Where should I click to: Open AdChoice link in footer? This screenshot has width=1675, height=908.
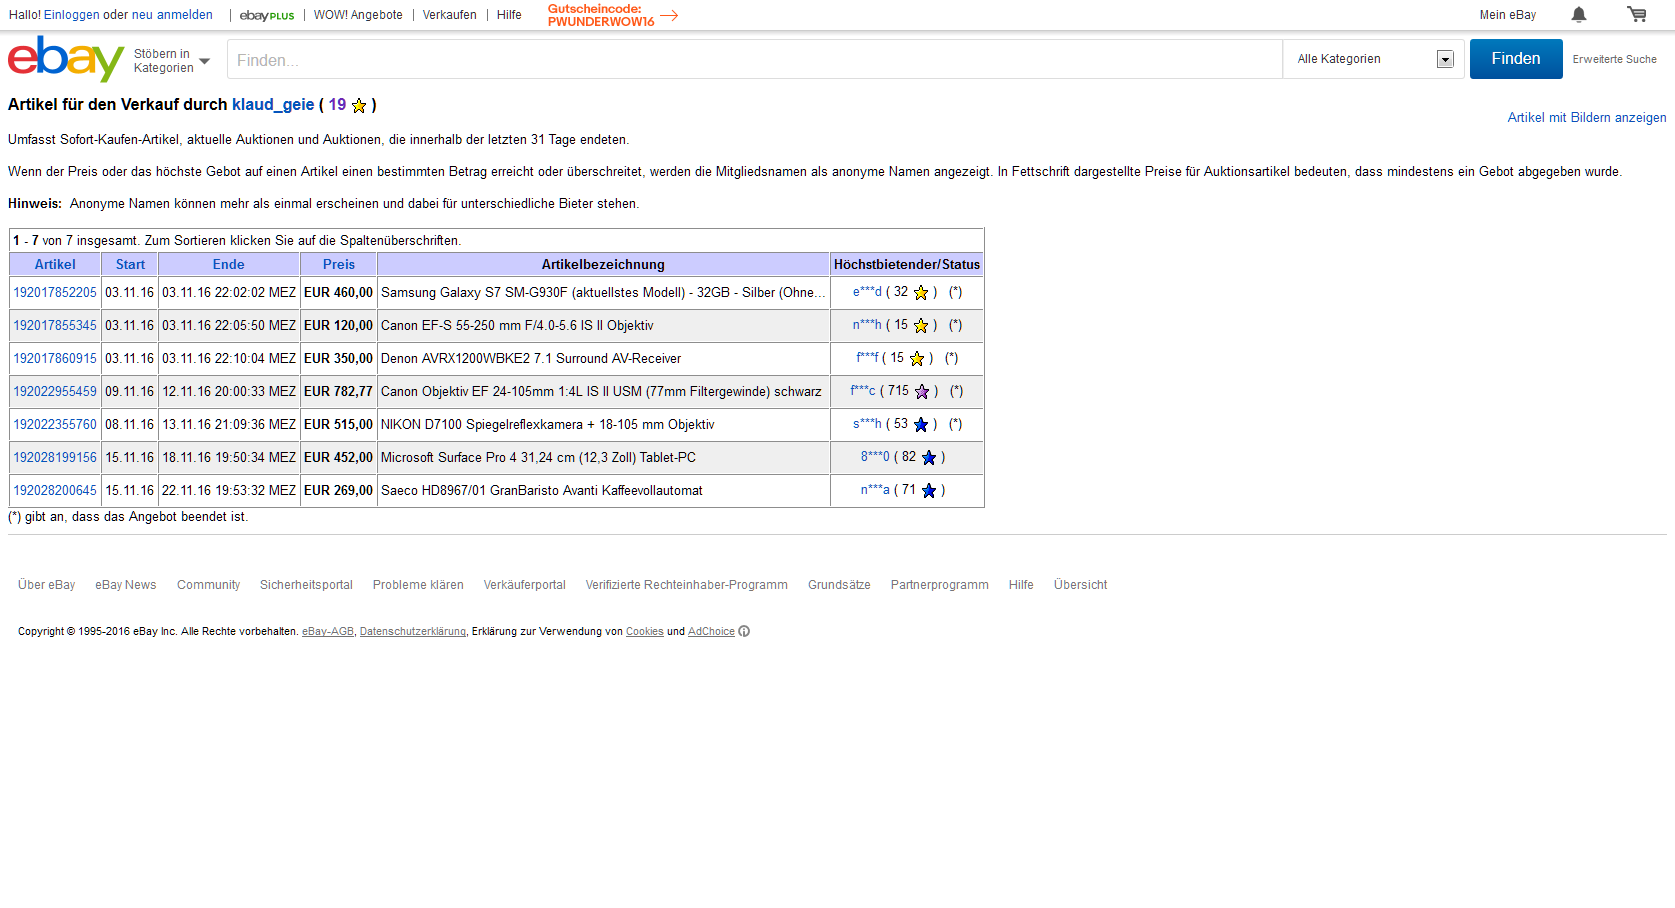711,632
